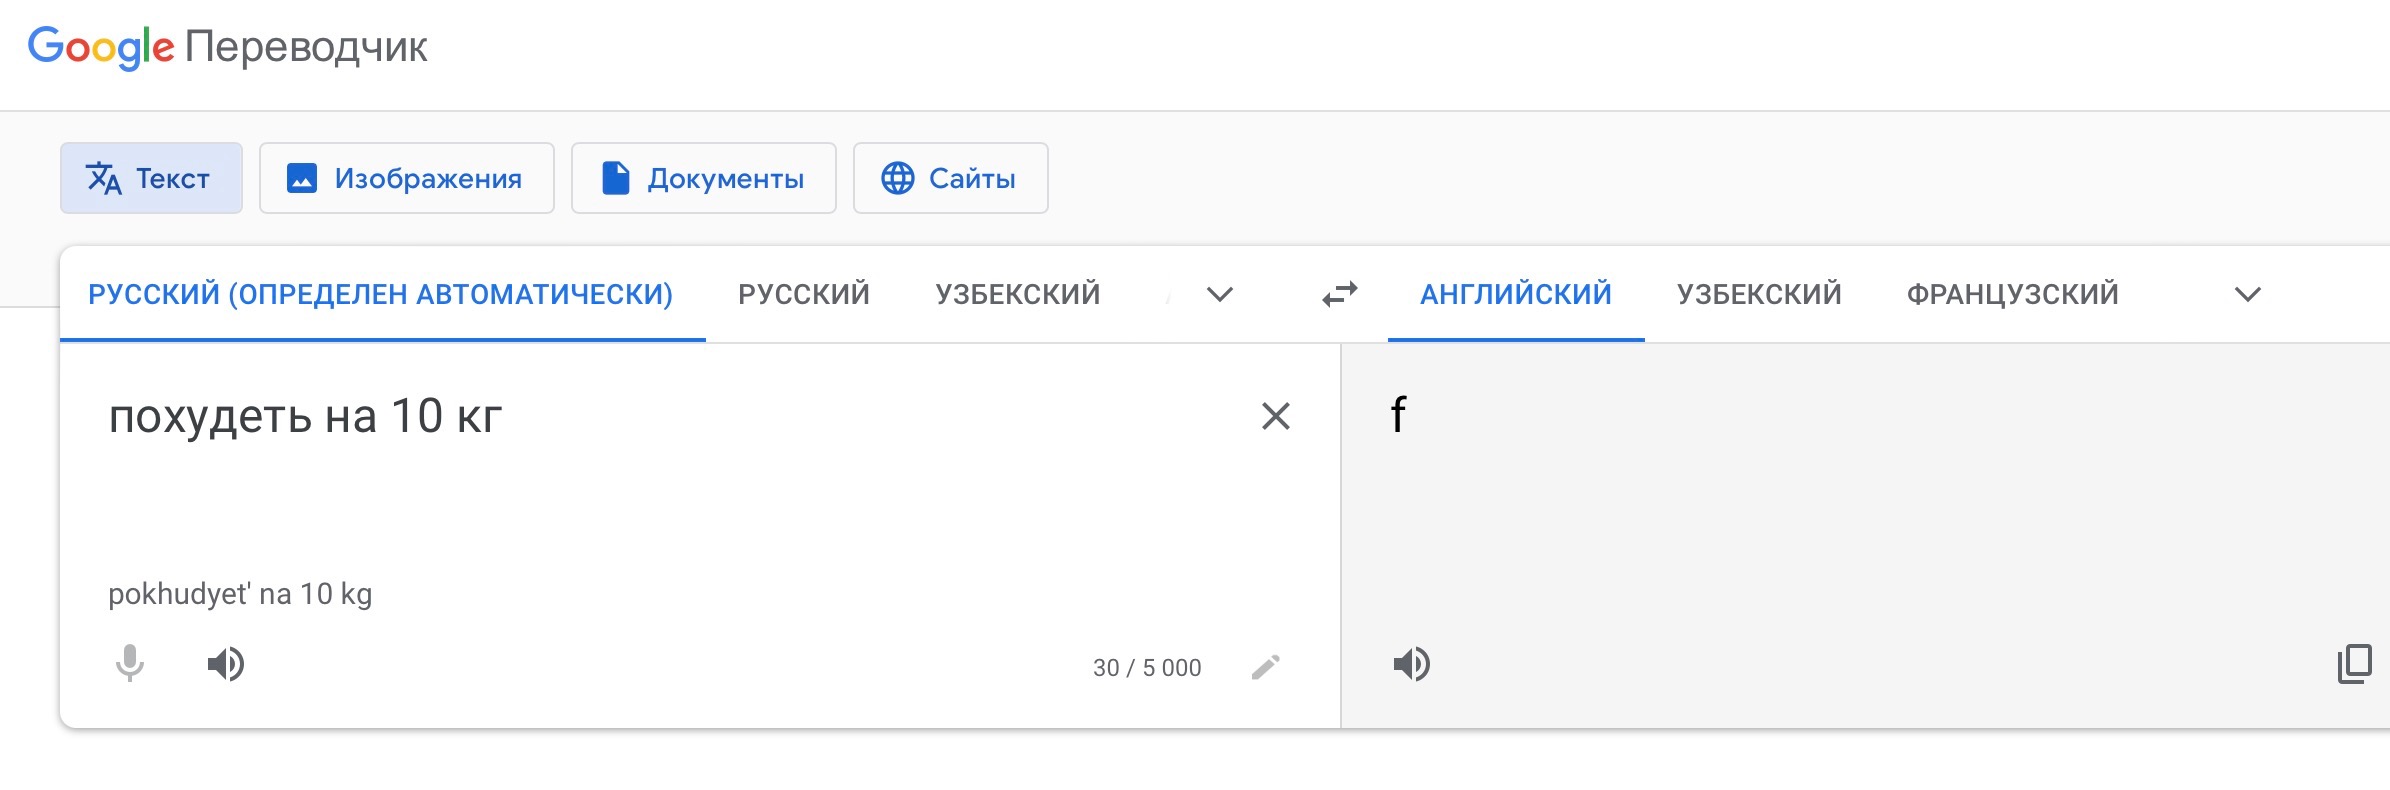Image resolution: width=2390 pixels, height=790 pixels.
Task: Copy the translation to clipboard
Action: tap(2354, 664)
